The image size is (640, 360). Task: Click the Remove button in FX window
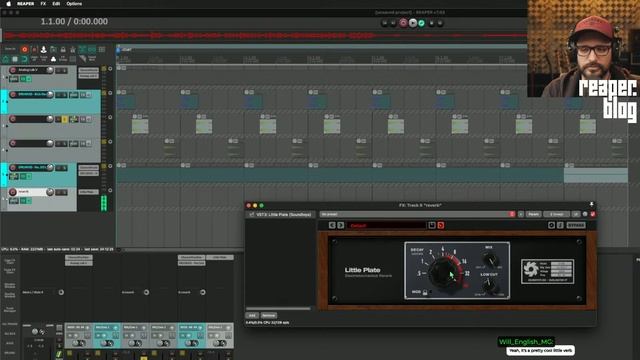269,316
